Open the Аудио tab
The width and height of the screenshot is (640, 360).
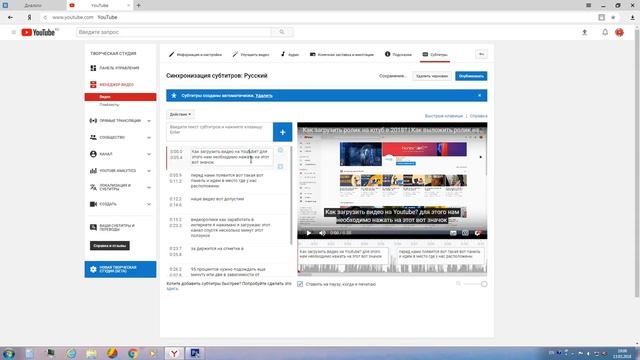click(x=290, y=54)
